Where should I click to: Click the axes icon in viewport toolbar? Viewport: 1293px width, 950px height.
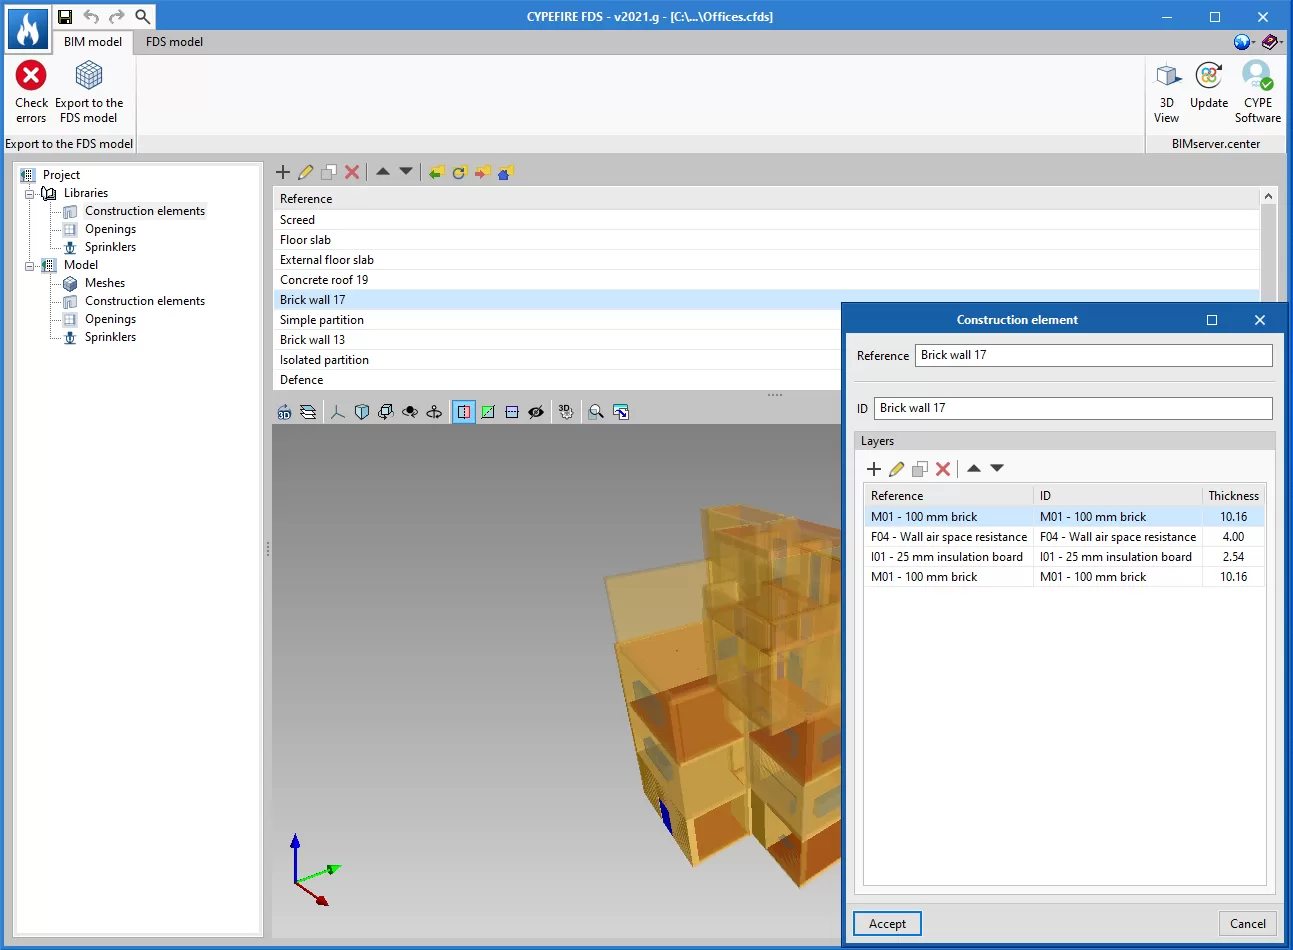338,412
